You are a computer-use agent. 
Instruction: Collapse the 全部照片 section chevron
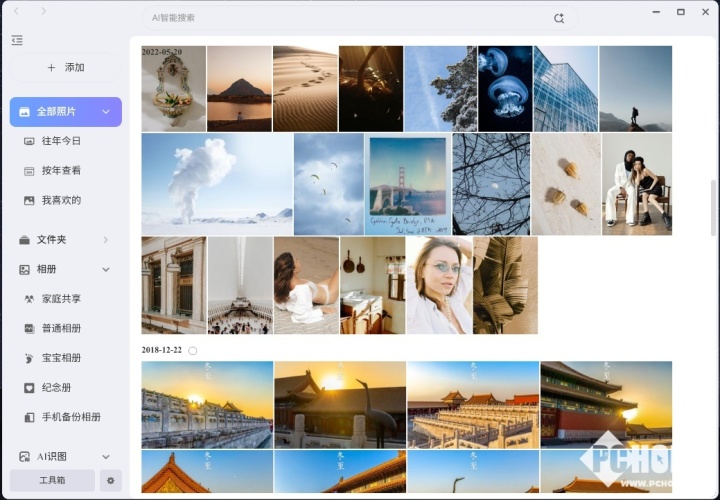pos(106,112)
